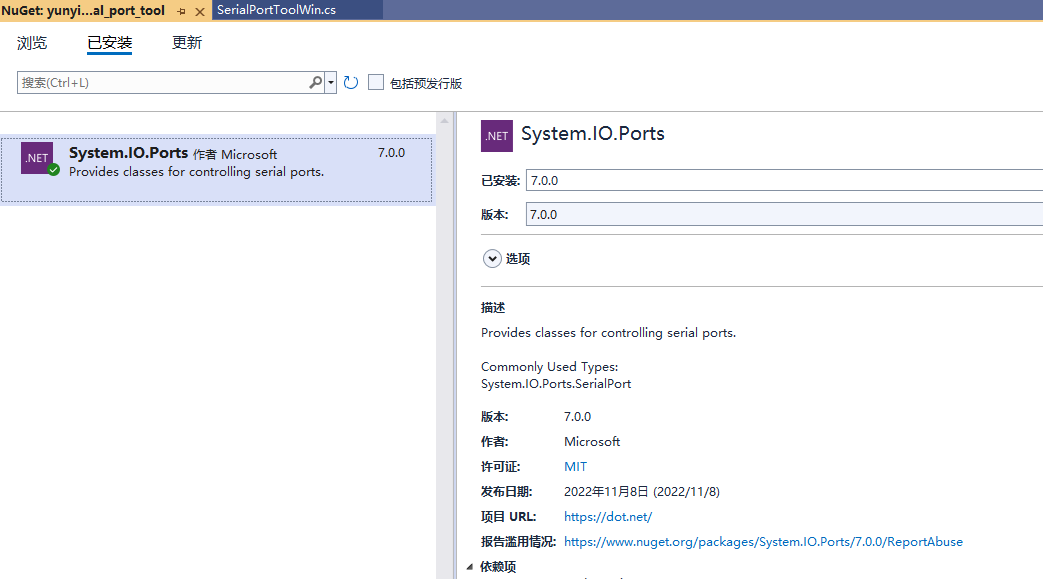Click the .NET package icon in list
Viewport: 1043px width, 579px height.
point(37,158)
